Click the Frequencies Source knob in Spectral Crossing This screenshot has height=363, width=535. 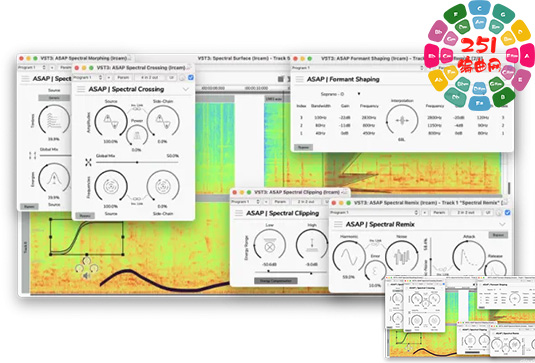click(111, 186)
